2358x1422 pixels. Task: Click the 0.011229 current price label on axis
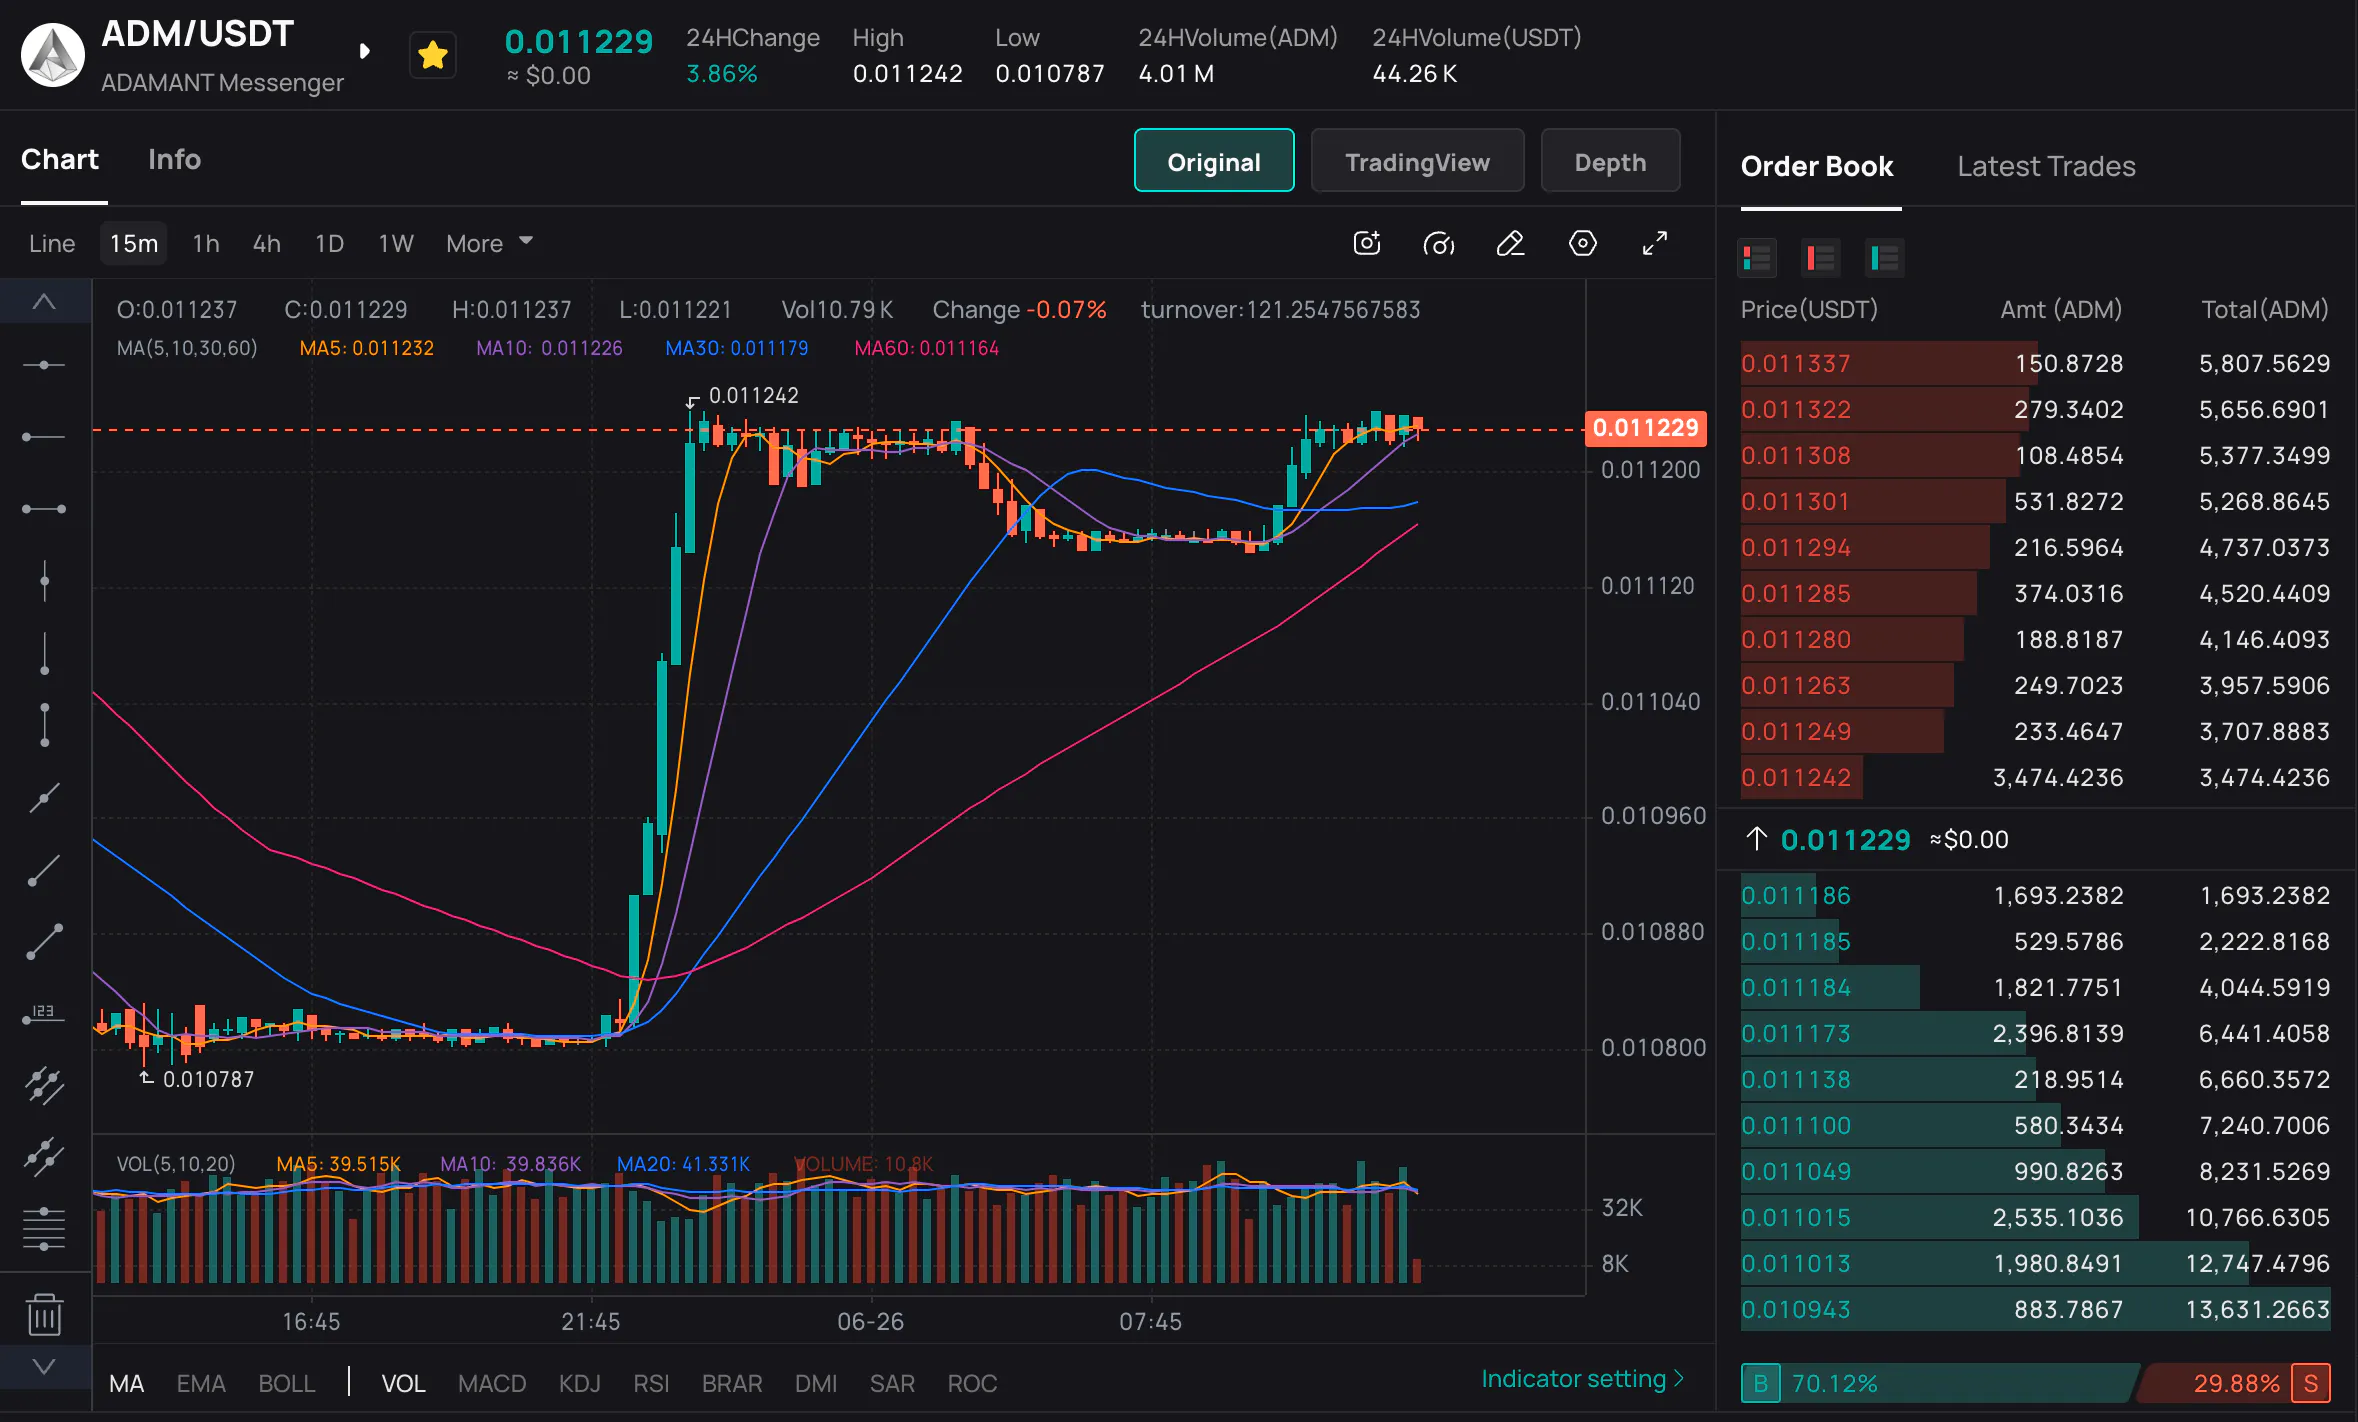point(1645,428)
